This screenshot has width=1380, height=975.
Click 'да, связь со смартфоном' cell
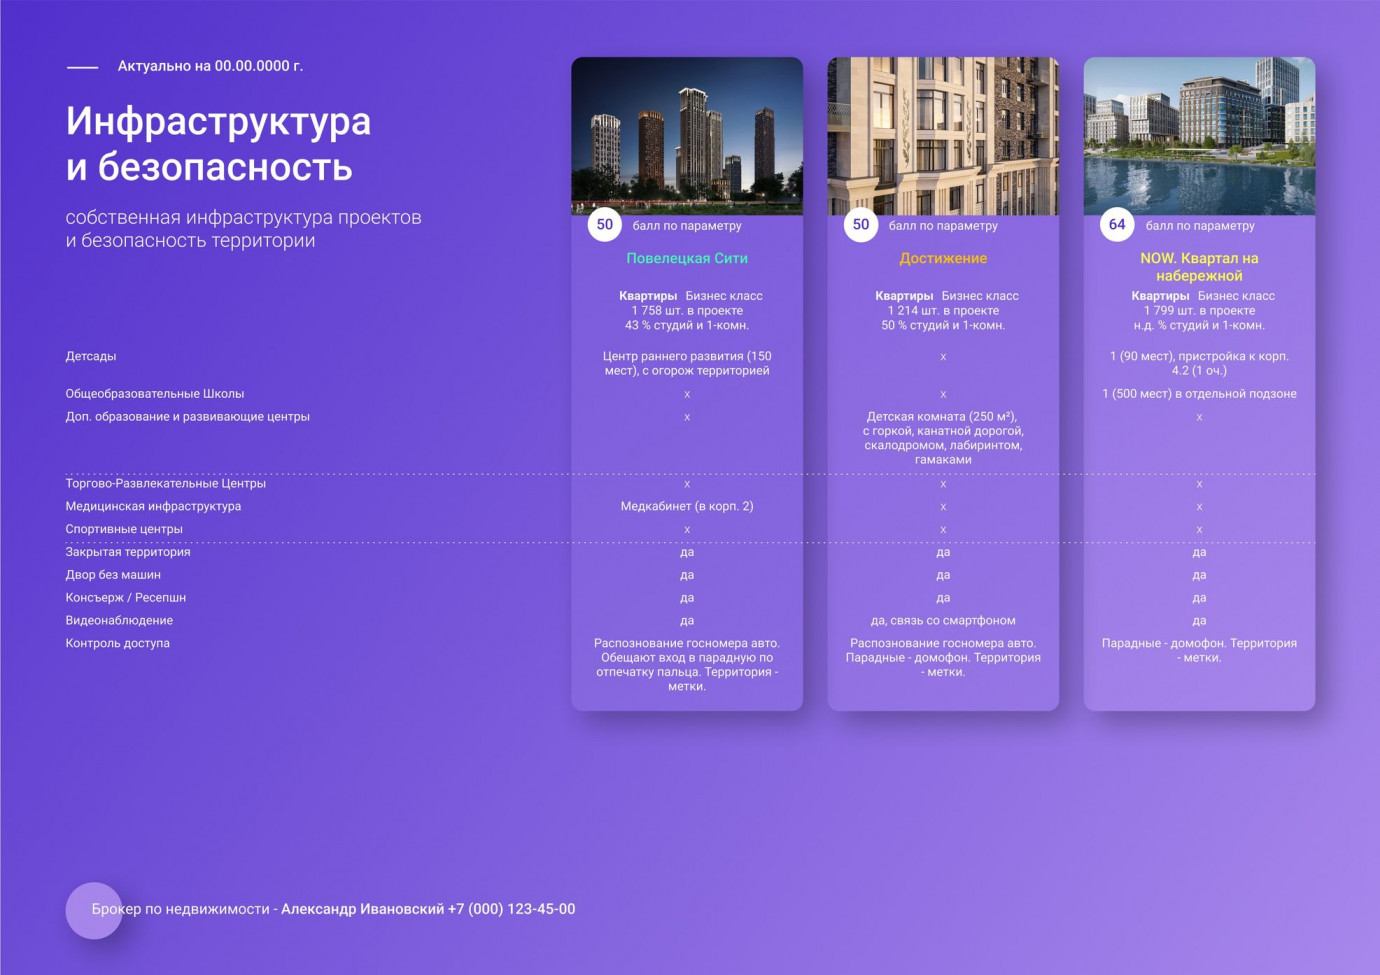click(x=943, y=621)
